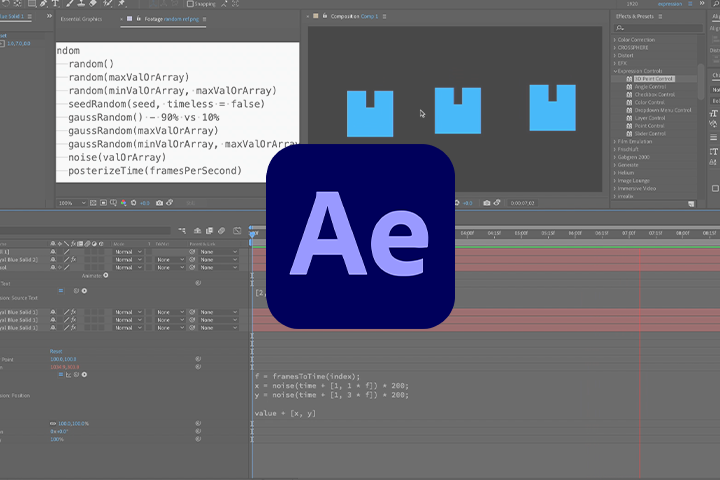Select the Puppet Pin tool
This screenshot has width=720, height=480.
122,3
